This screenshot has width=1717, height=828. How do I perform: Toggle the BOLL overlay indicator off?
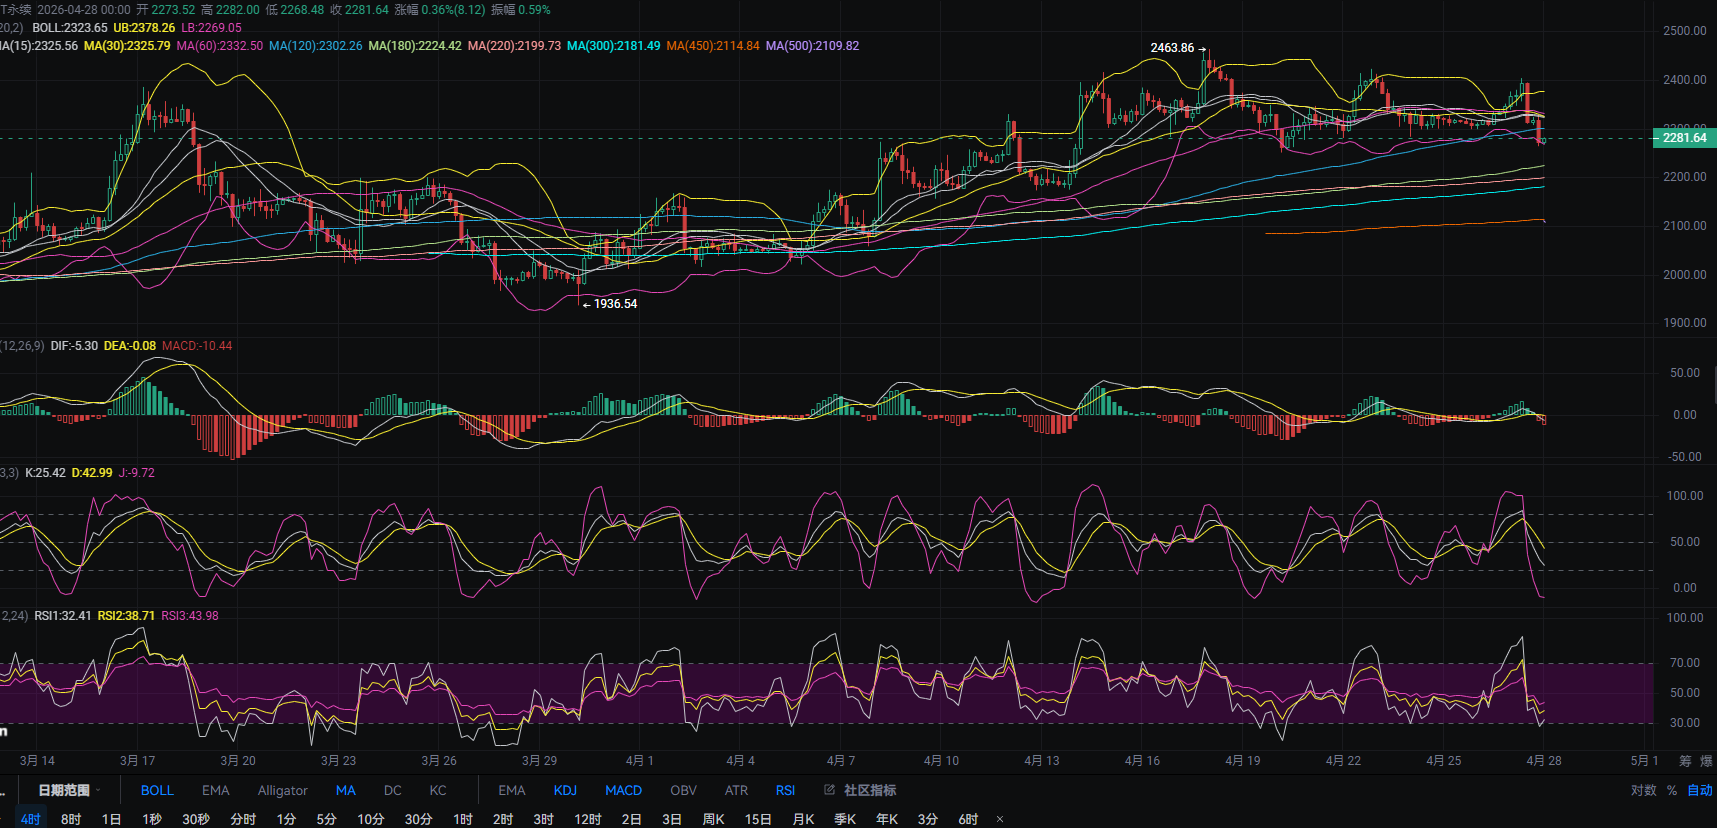pyautogui.click(x=157, y=790)
